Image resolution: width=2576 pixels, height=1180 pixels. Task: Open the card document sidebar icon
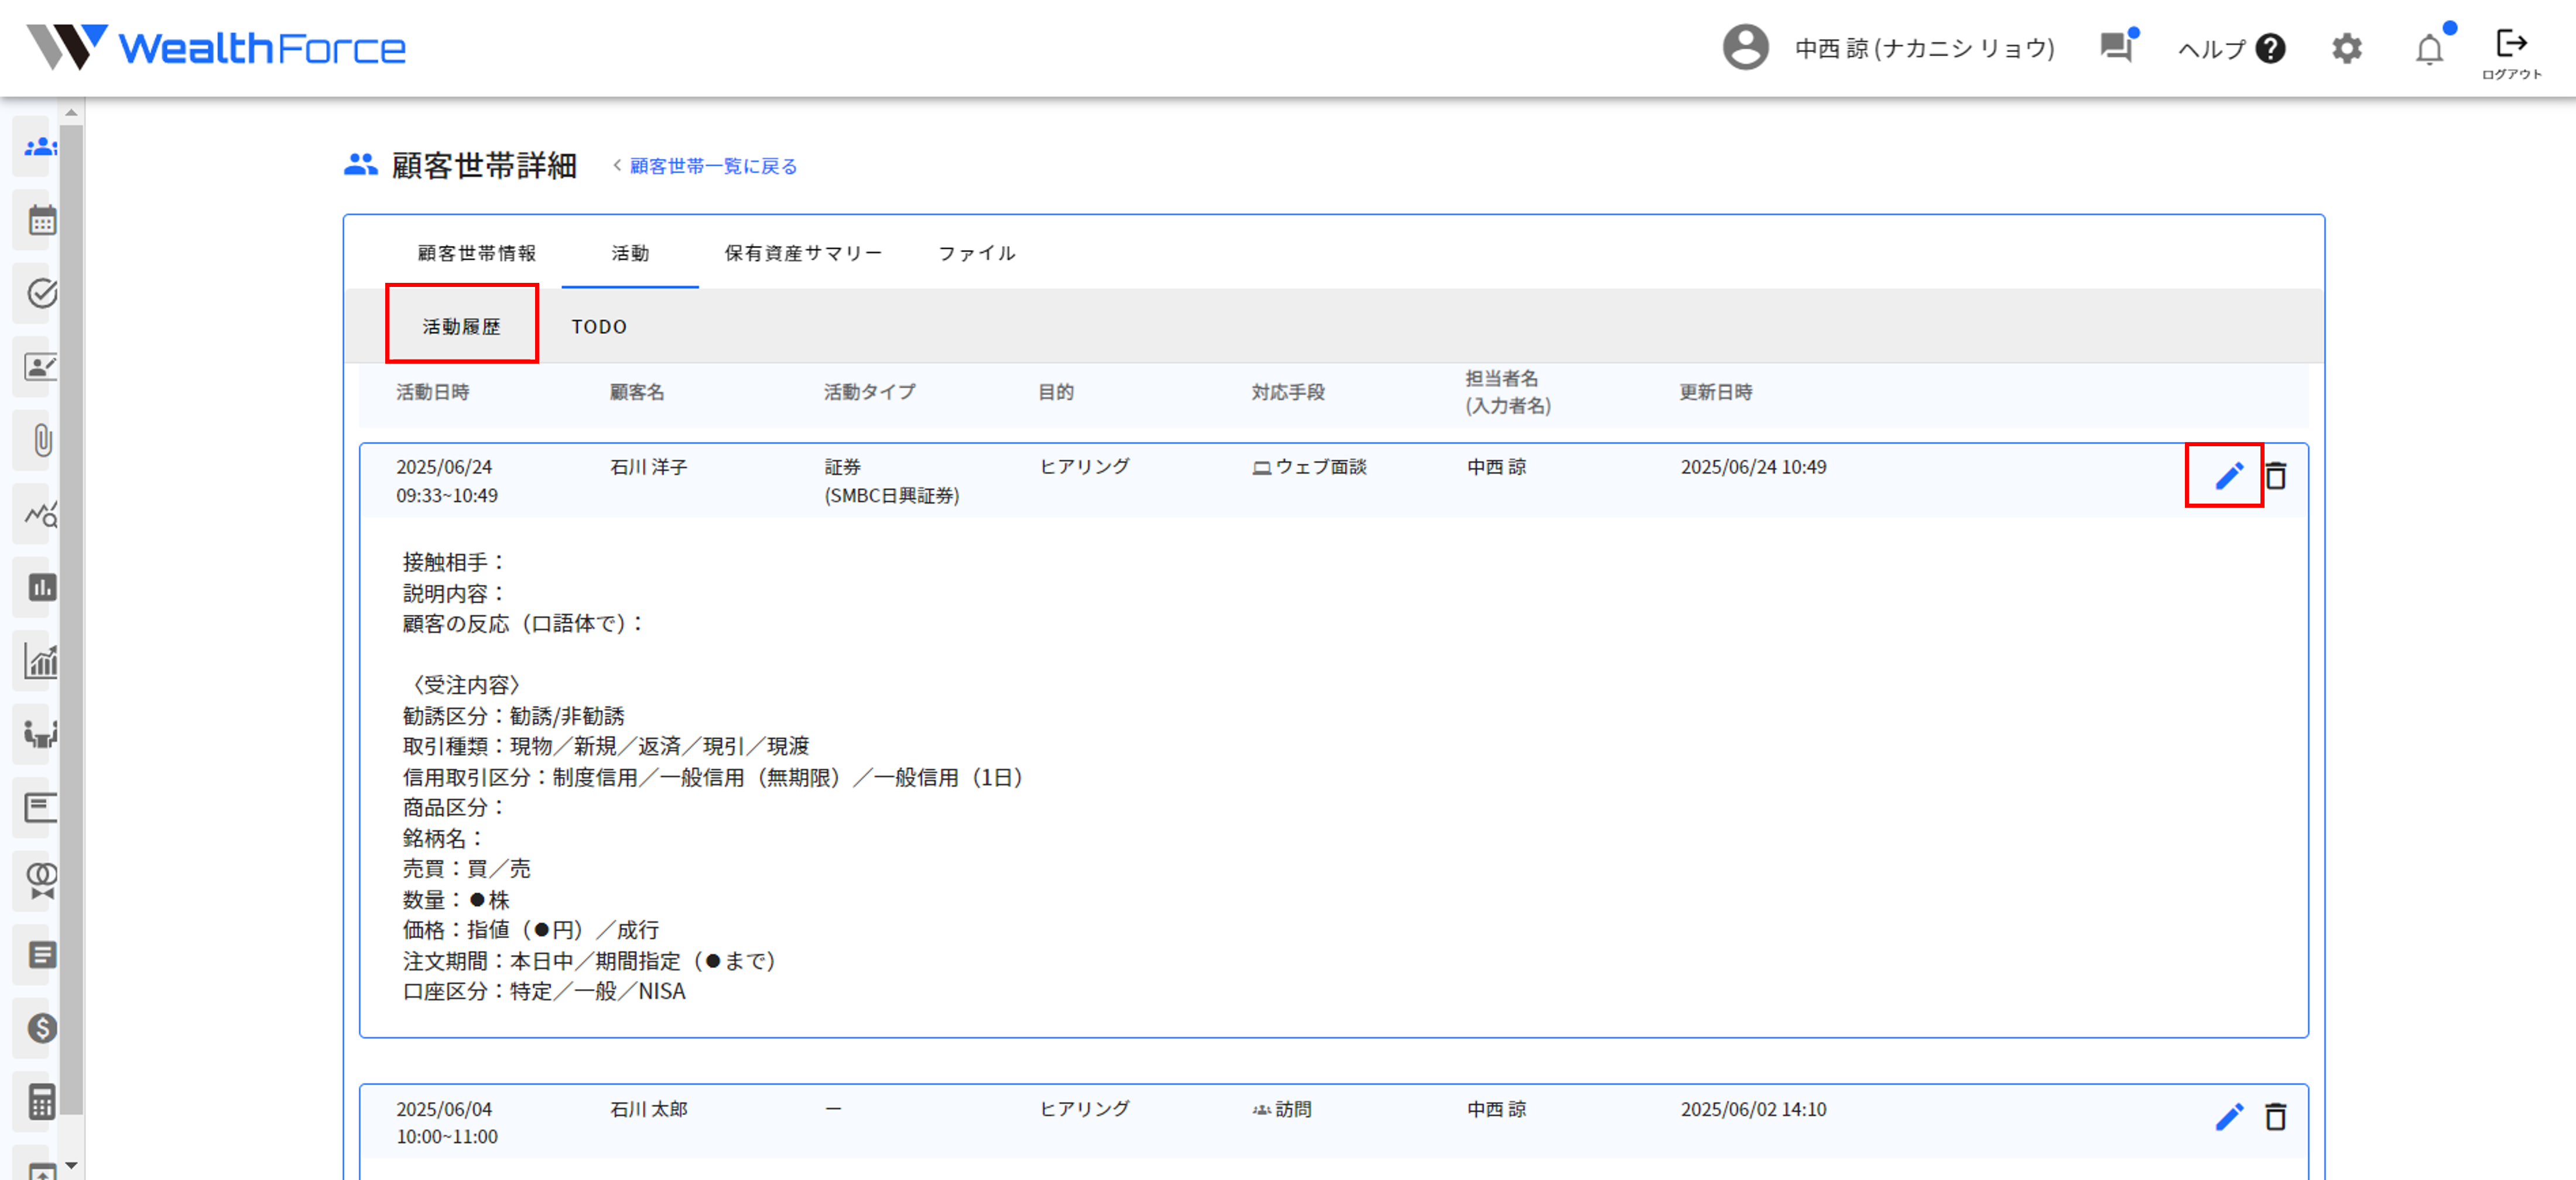click(x=41, y=807)
